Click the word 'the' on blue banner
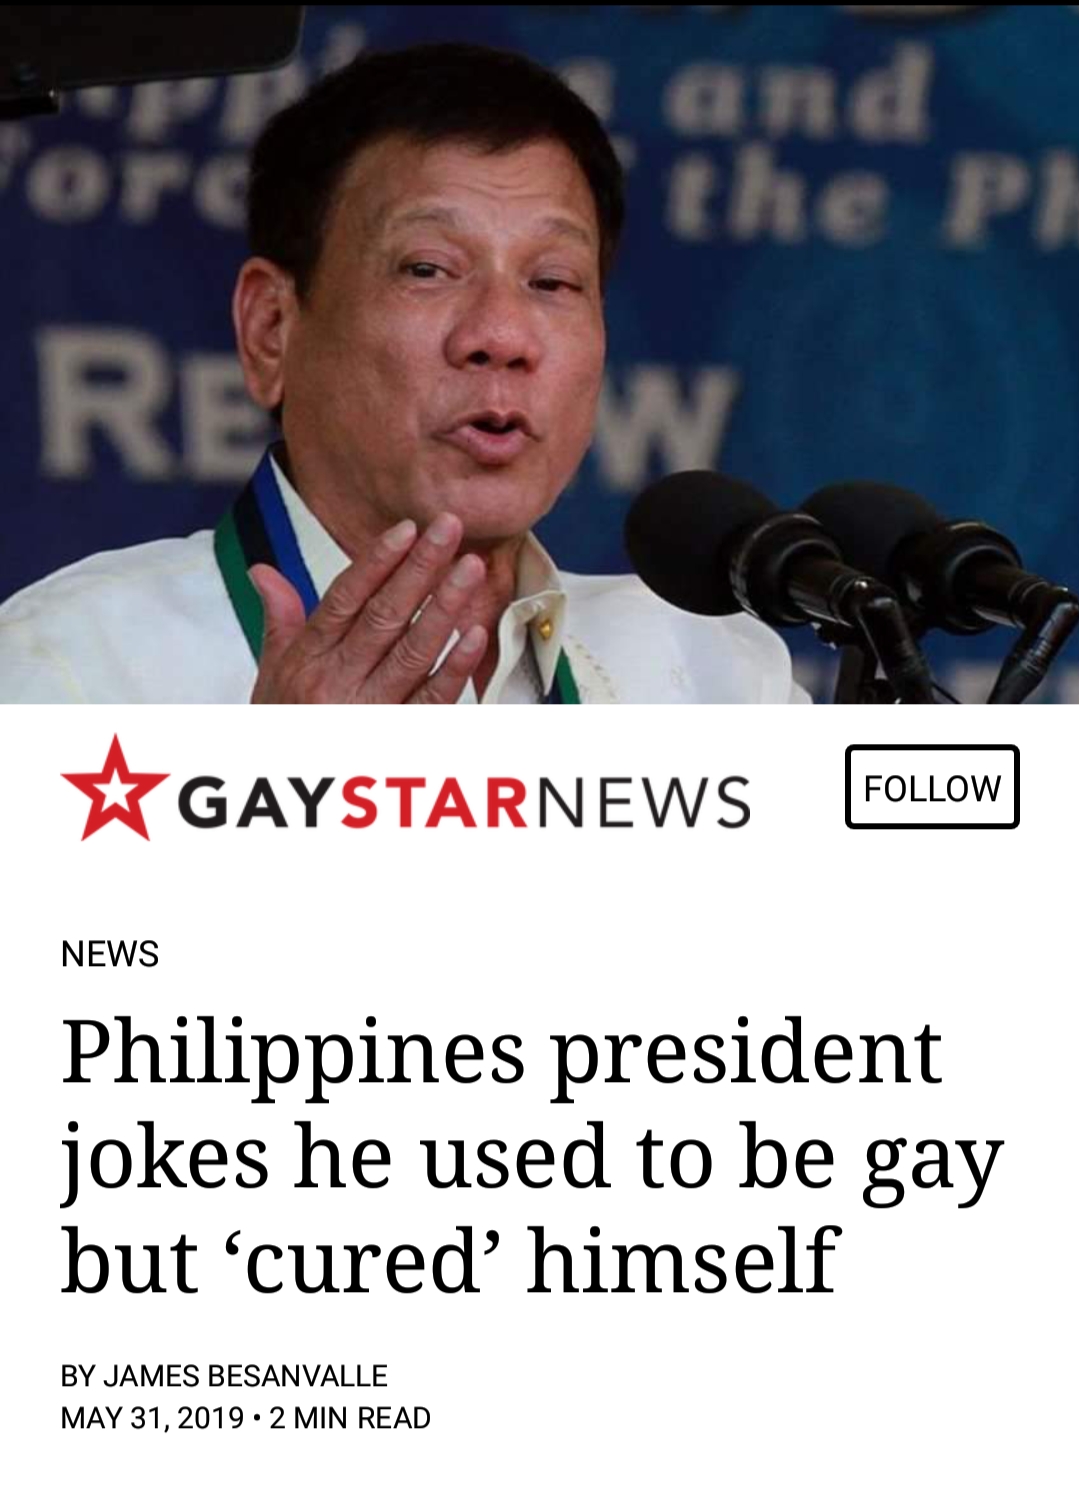Screen dimensions: 1079x1487 point(777,196)
